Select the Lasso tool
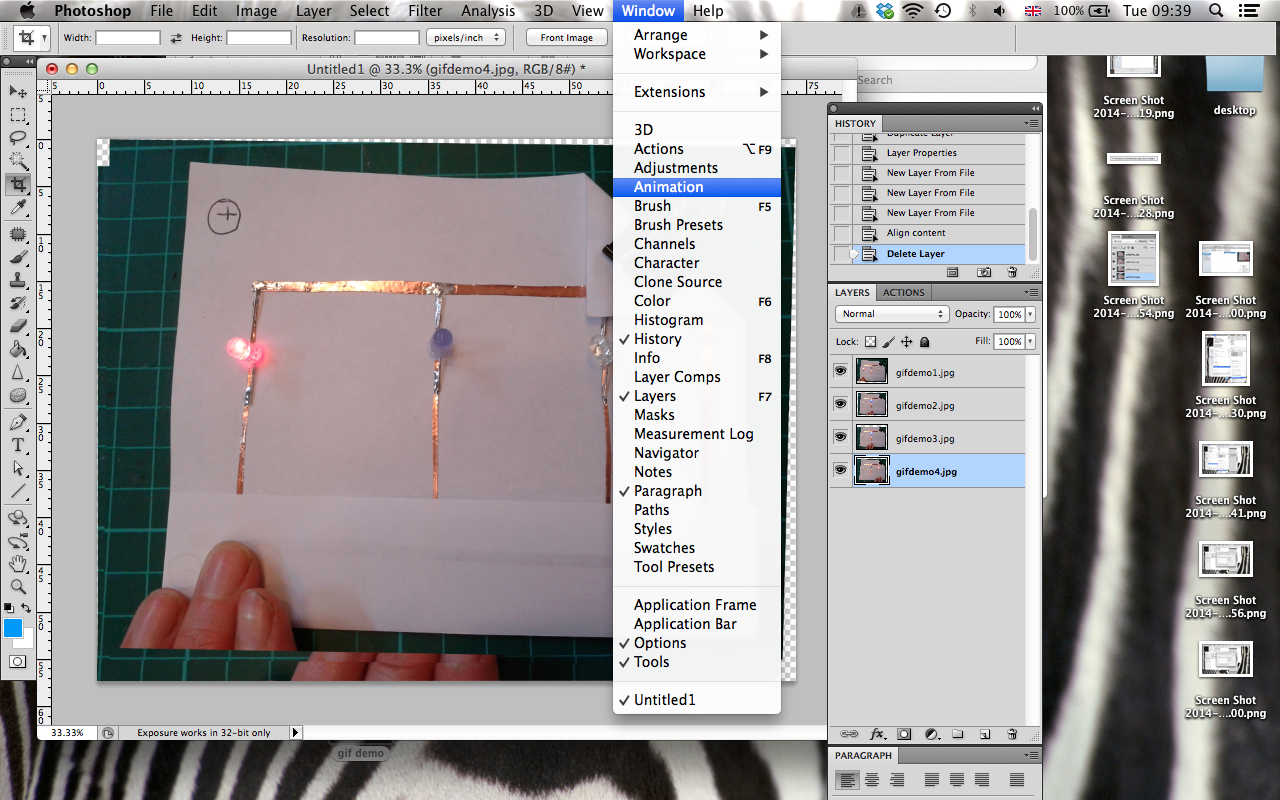Screen dimensions: 1280x800 click(x=18, y=138)
